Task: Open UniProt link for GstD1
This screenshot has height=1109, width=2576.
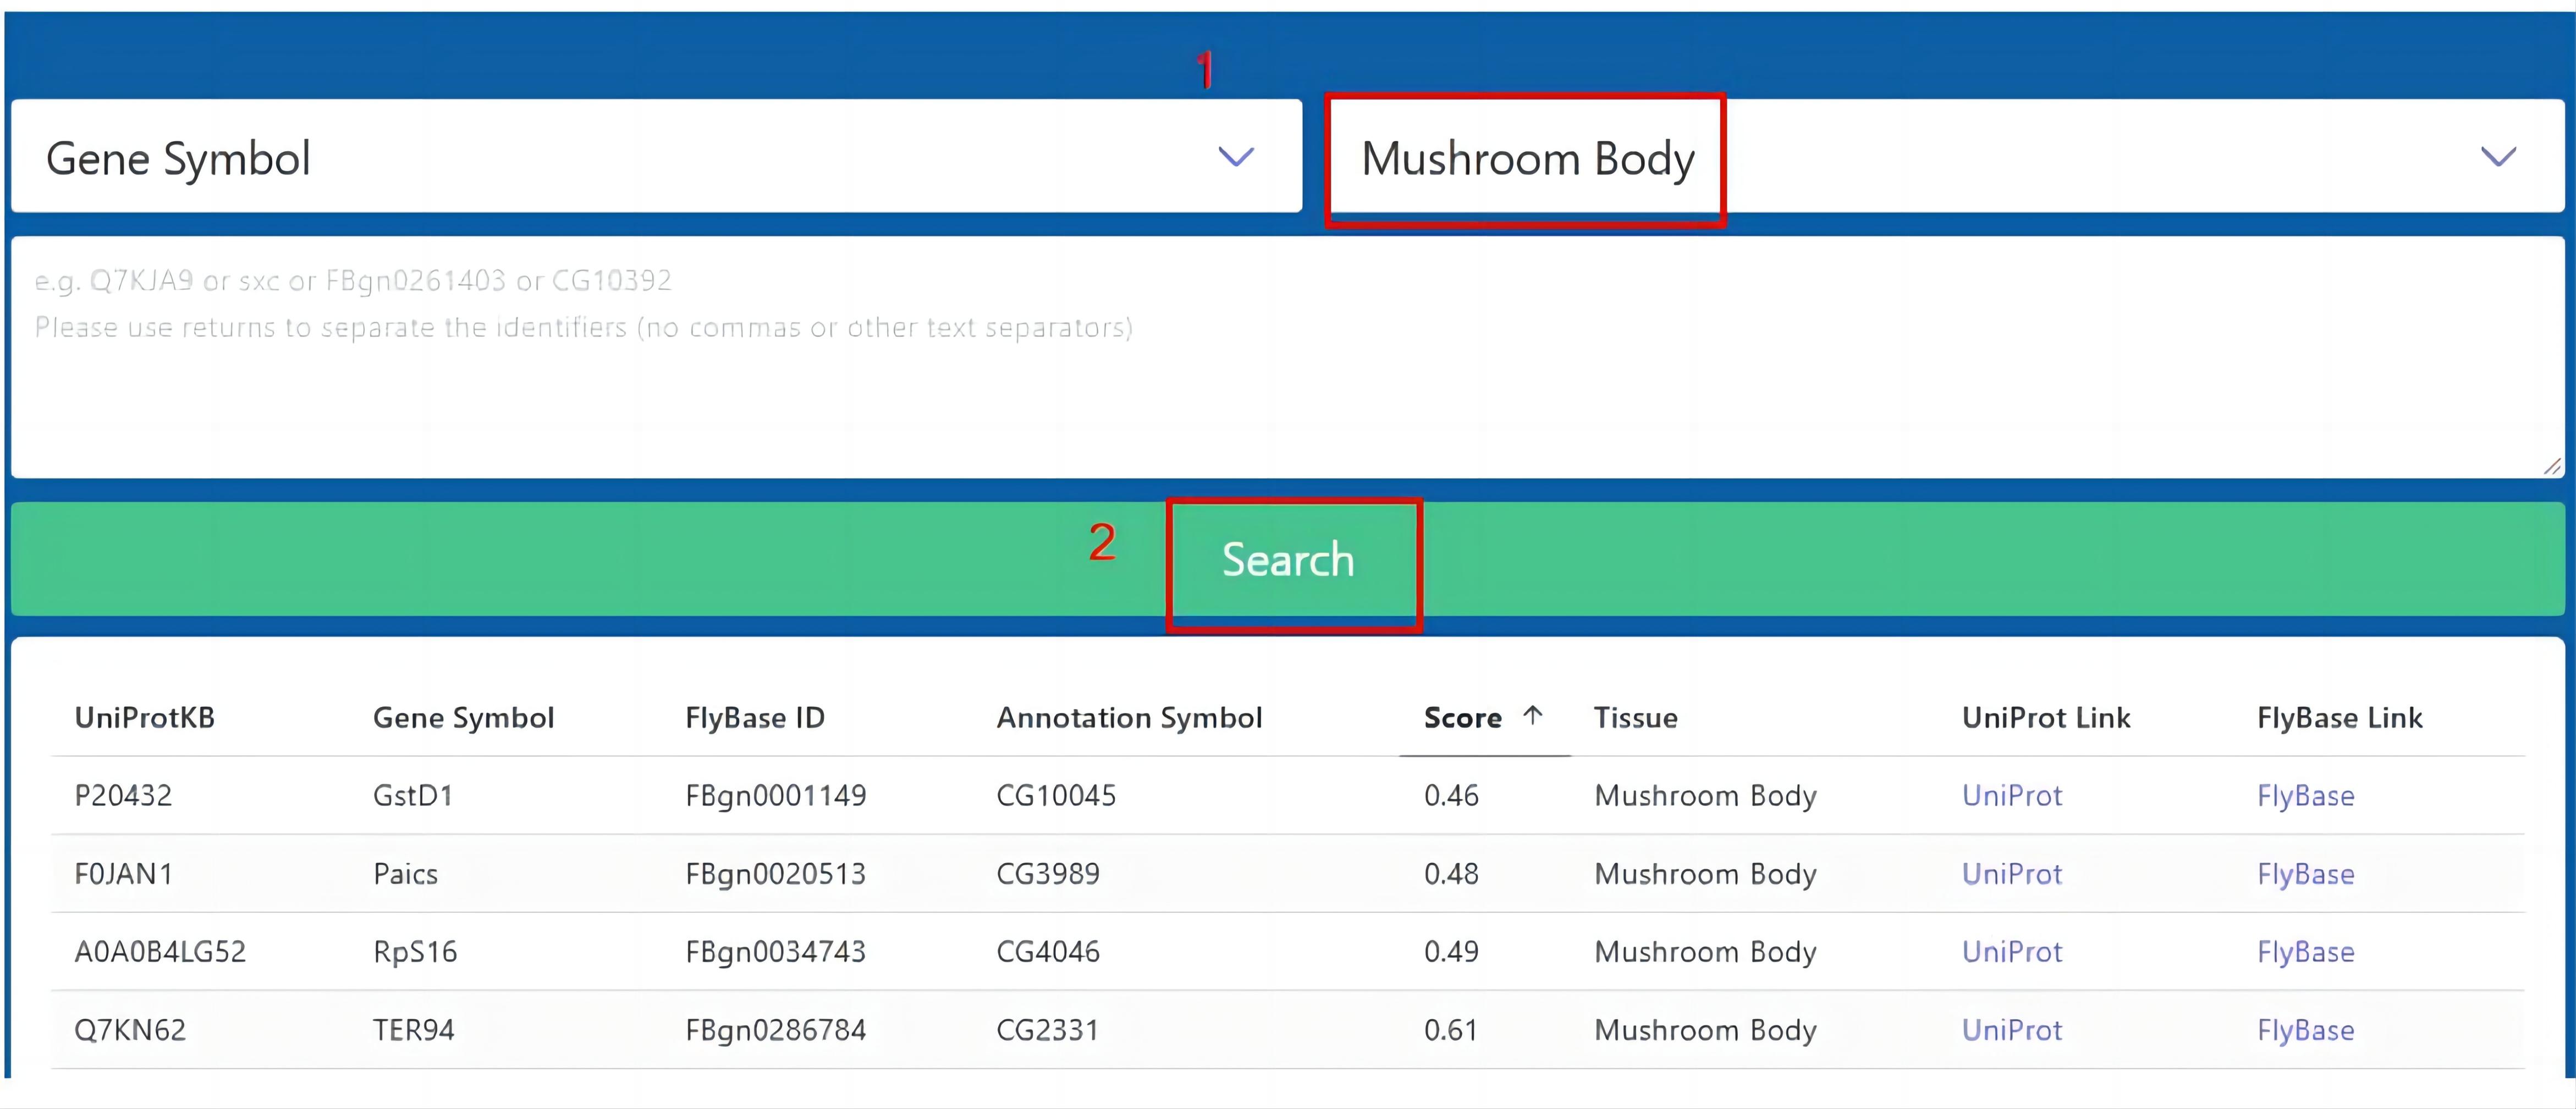Action: 2011,796
